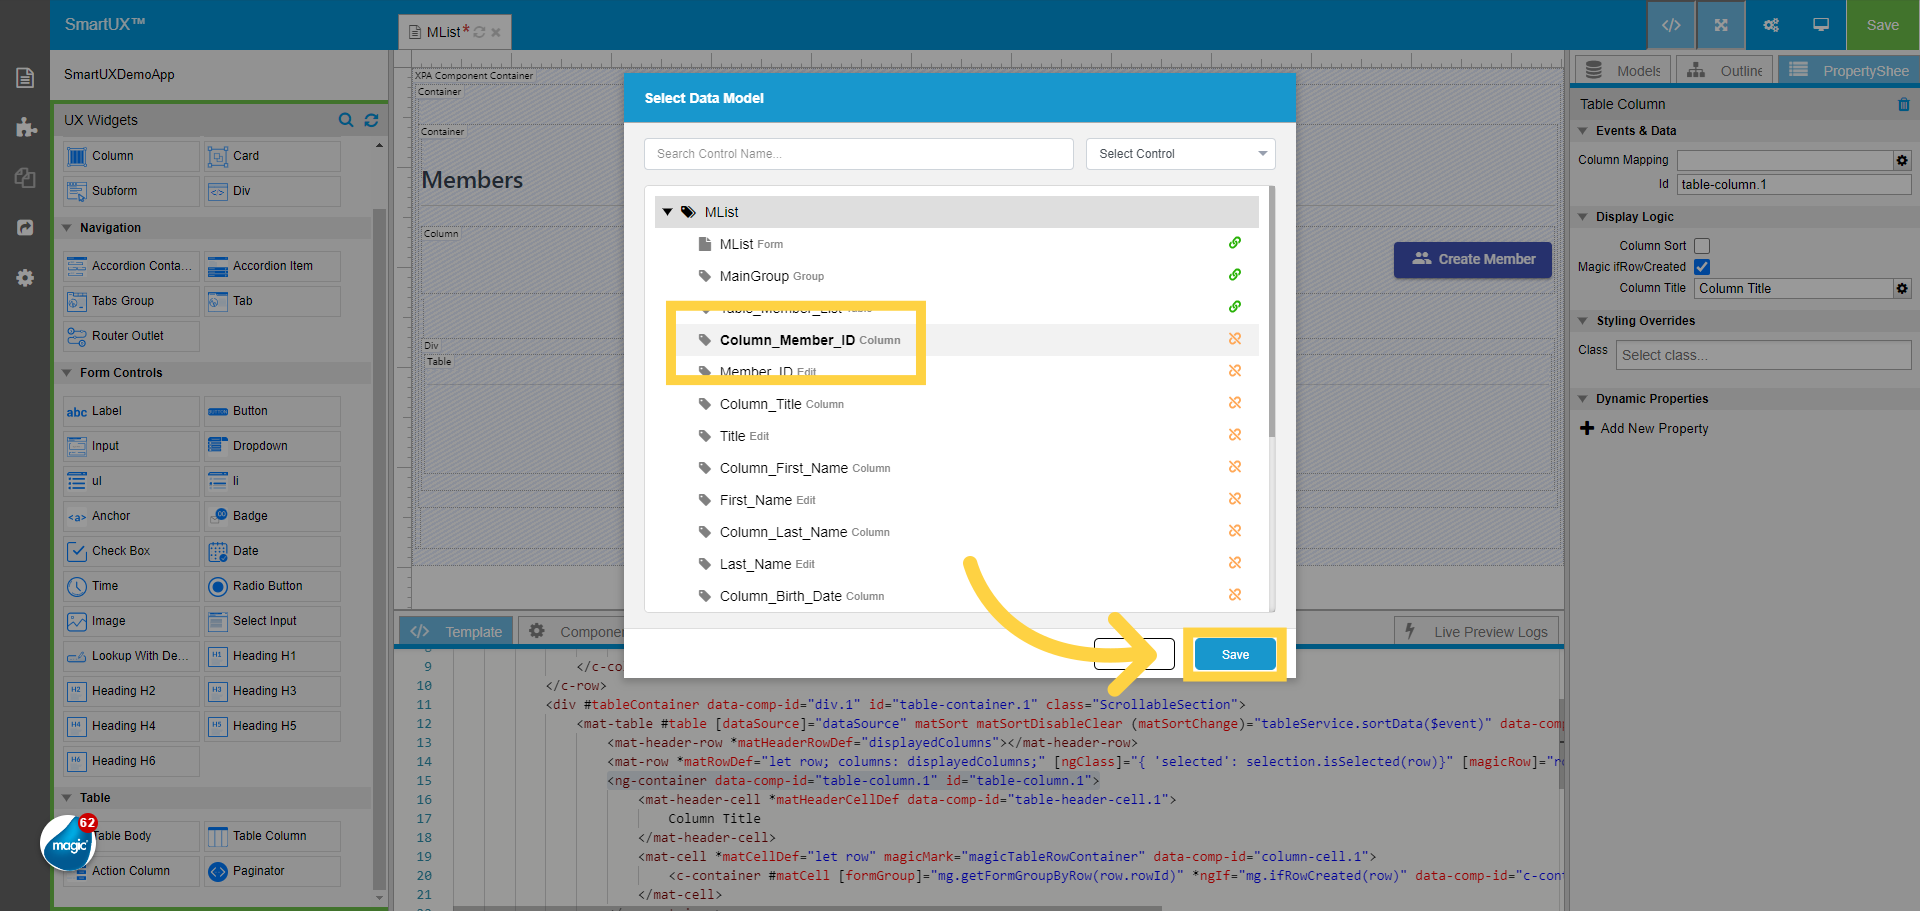Click the Save button in the dialog
The height and width of the screenshot is (911, 1920).
point(1234,654)
